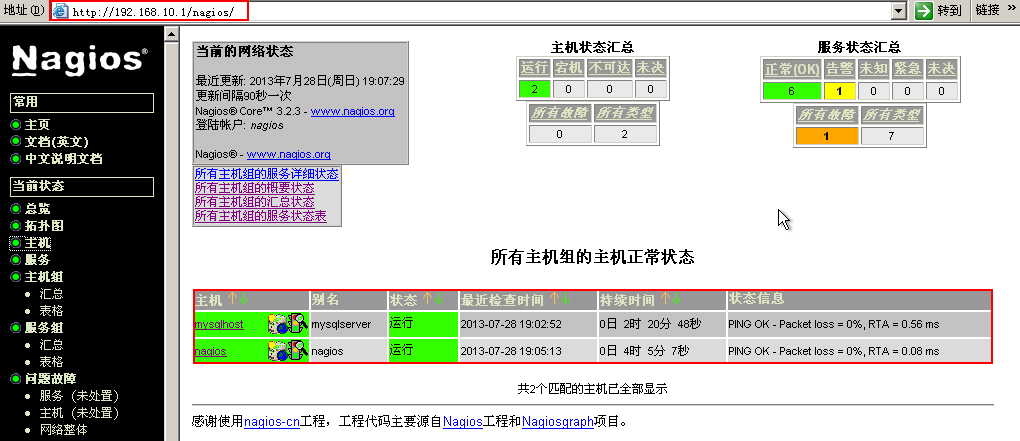Image resolution: width=1020 pixels, height=441 pixels.
Task: Open www.nagios.org link after Nagios Core 3.2.3
Action: [353, 111]
